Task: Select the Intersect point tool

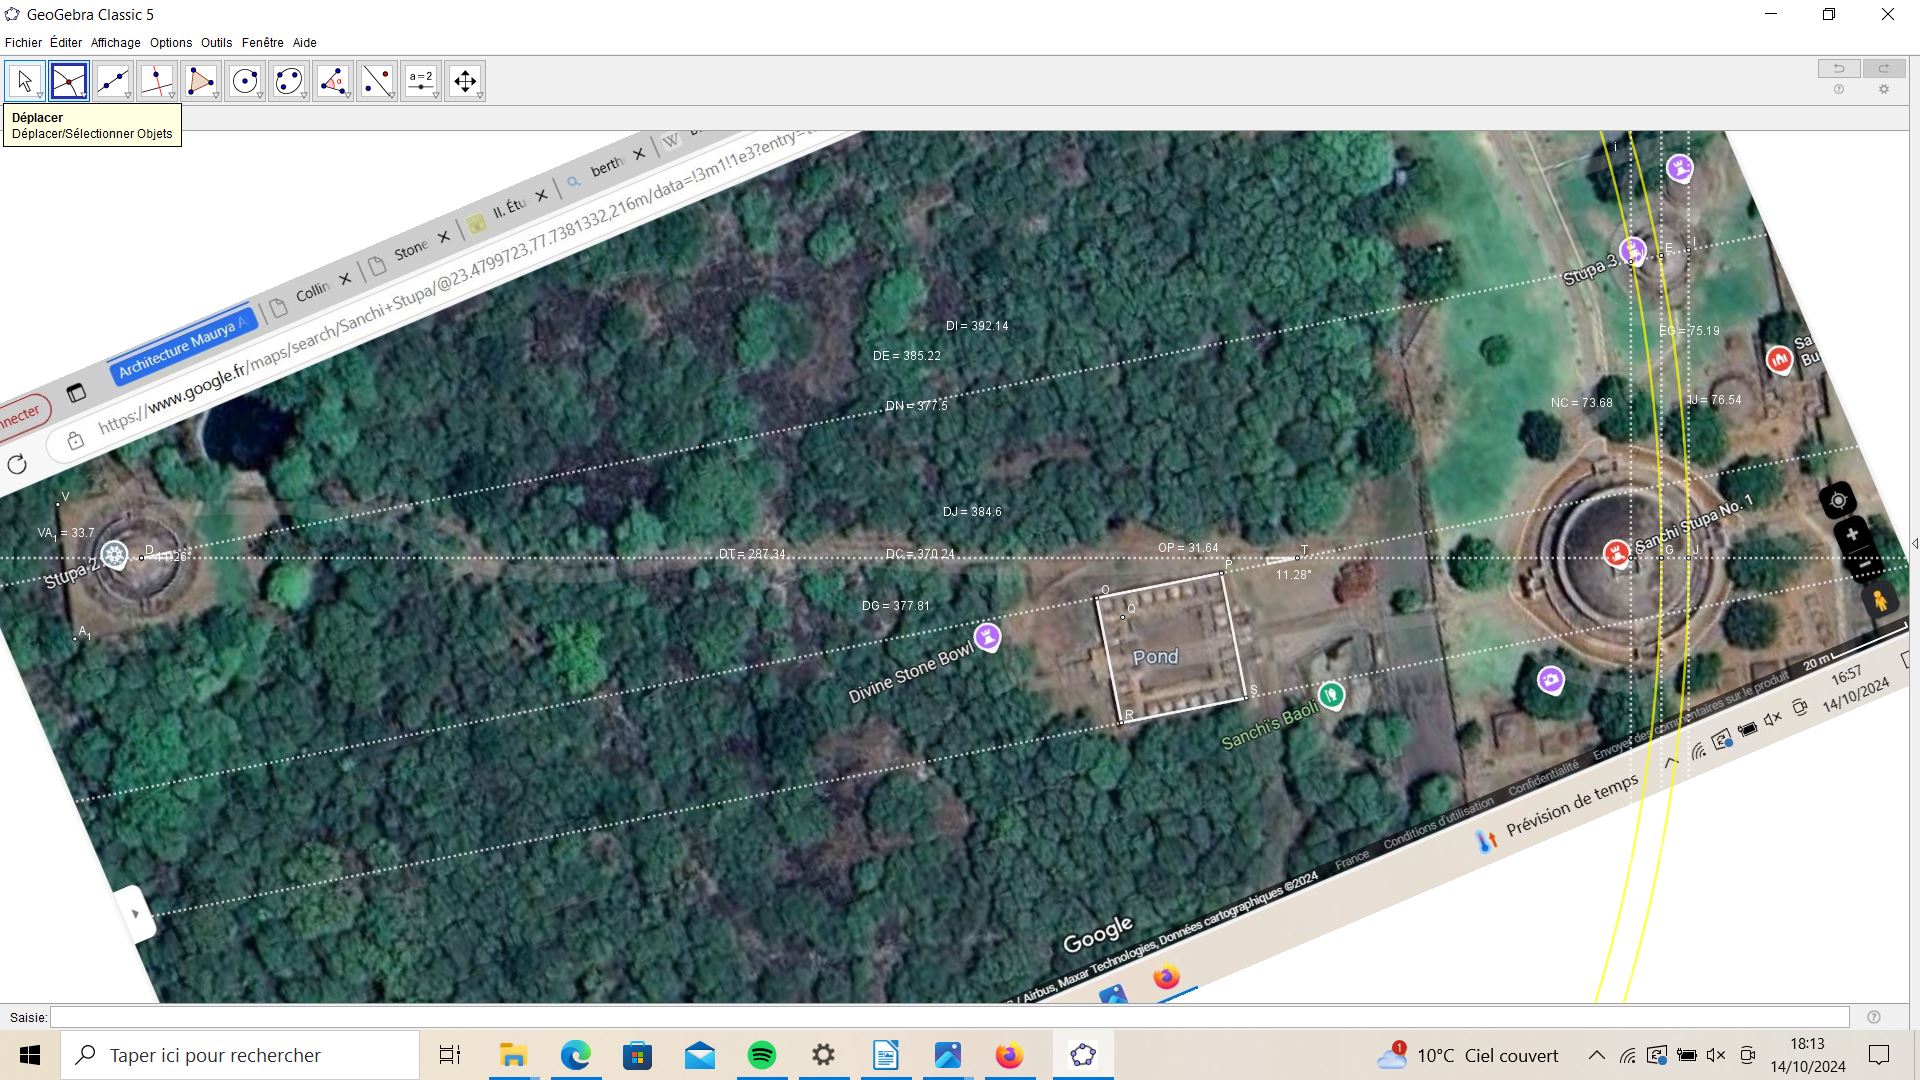Action: 68,80
